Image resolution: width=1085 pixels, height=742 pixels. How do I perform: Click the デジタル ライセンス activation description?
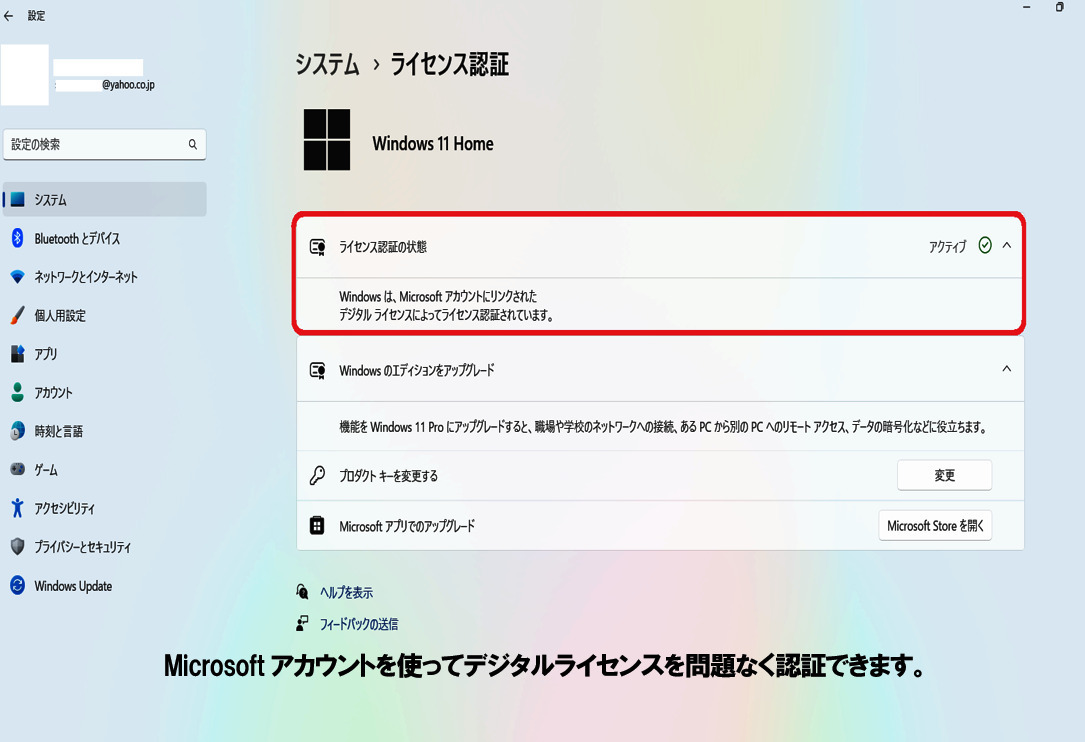point(446,305)
